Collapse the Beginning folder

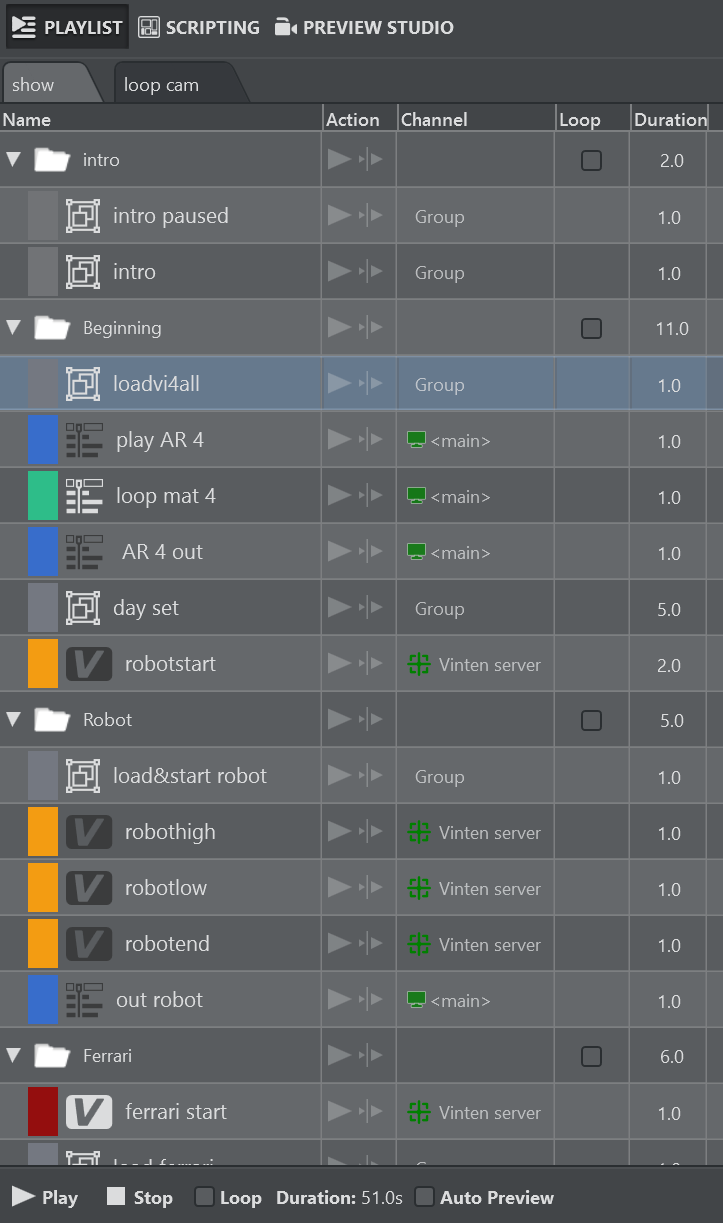point(14,328)
